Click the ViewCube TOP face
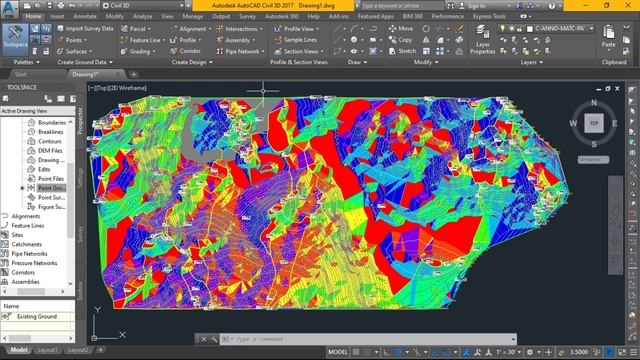 [594, 123]
